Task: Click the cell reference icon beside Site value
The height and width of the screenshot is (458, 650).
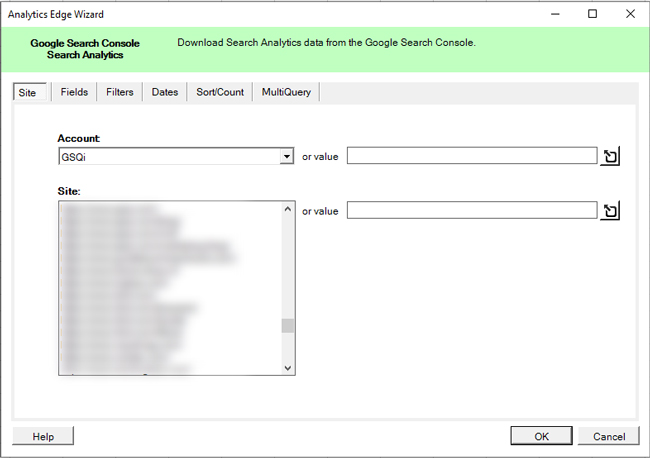Action: pos(610,211)
